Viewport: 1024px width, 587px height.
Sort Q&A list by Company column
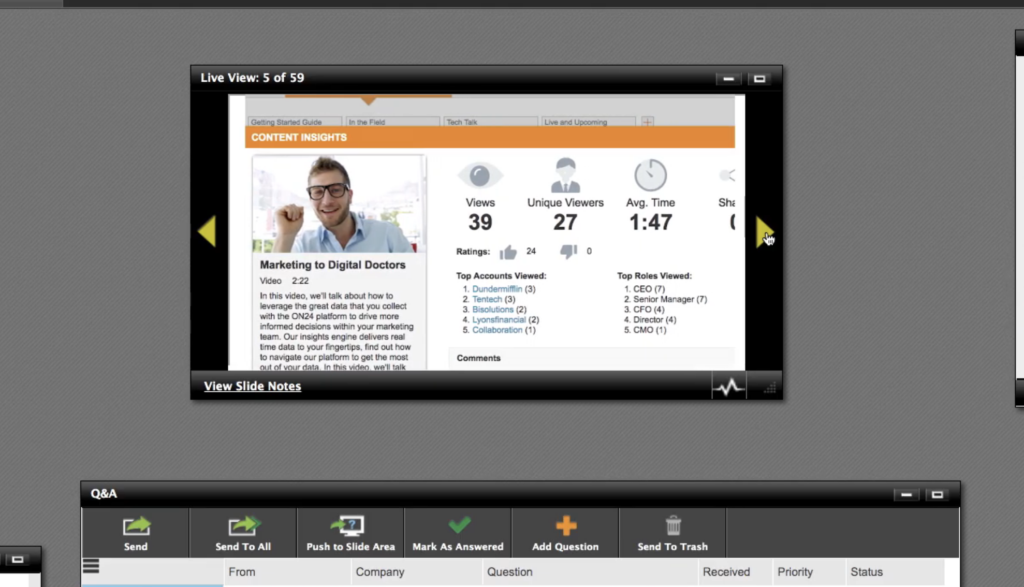[x=380, y=572]
